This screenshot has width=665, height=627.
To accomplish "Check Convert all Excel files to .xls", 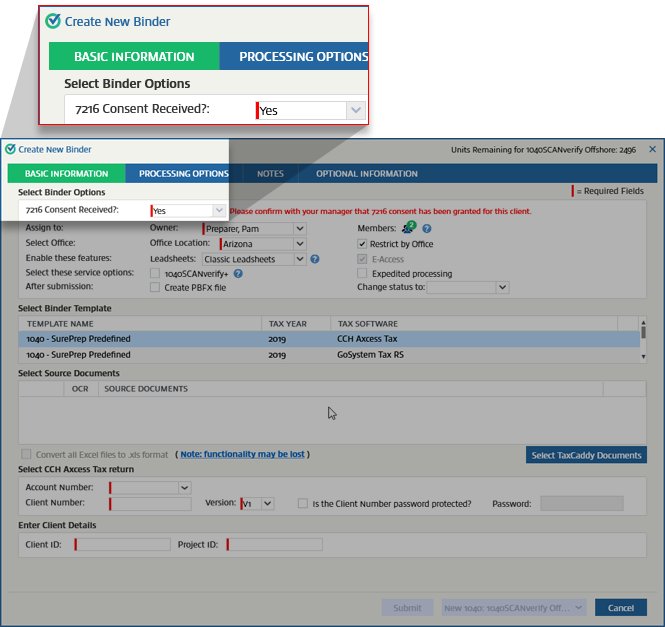I will [26, 454].
